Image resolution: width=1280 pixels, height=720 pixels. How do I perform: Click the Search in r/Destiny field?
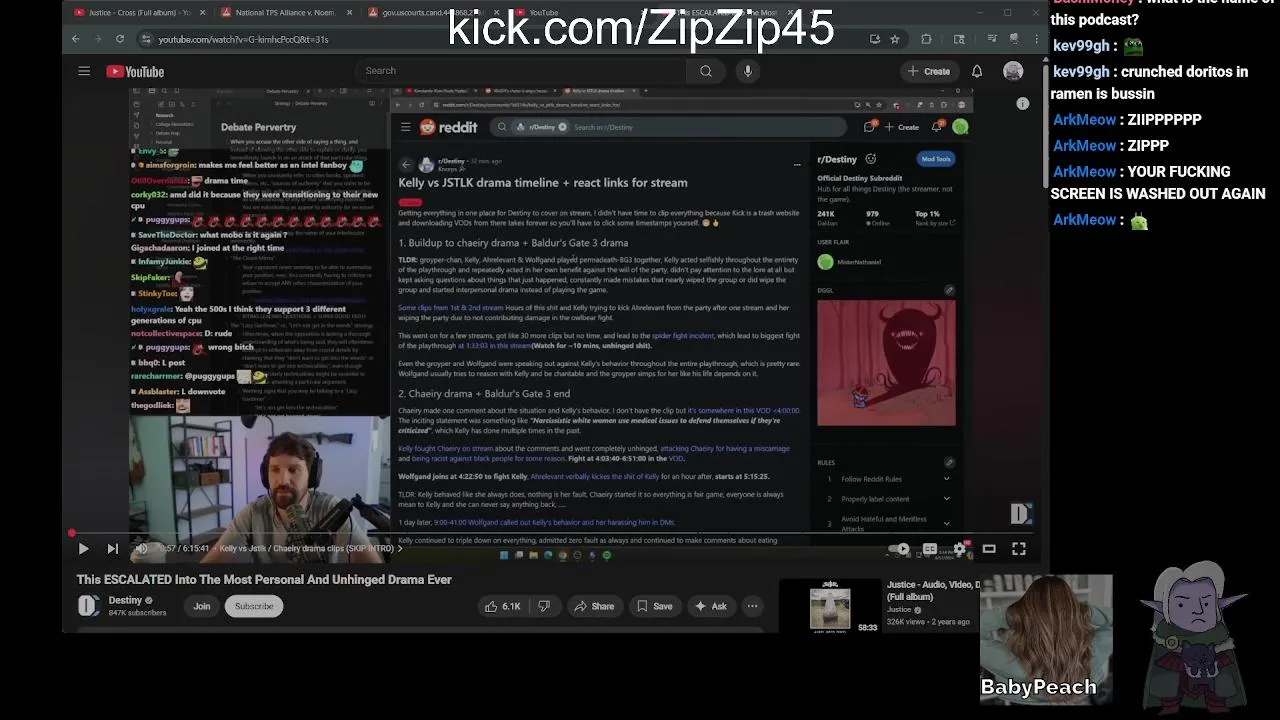(x=710, y=127)
